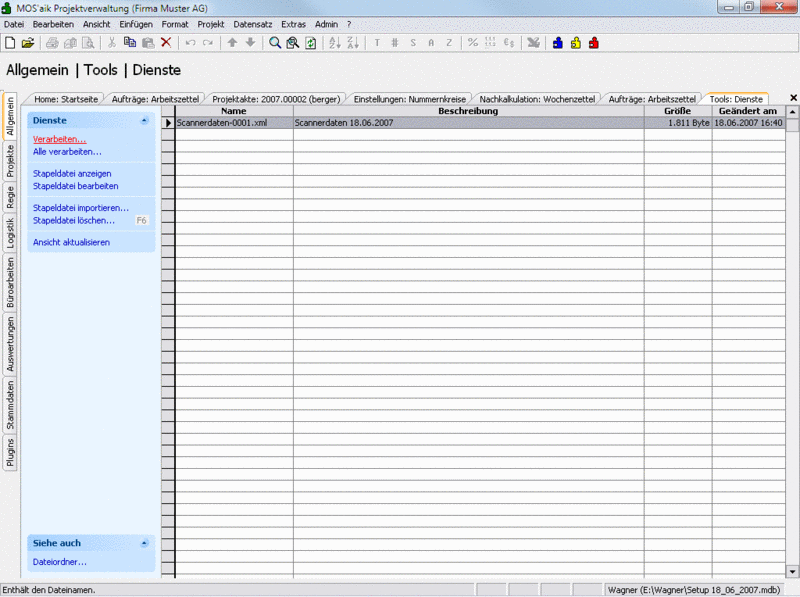
Task: Switch to the Nachkalkulation: Wochenzettel tab
Action: point(537,99)
